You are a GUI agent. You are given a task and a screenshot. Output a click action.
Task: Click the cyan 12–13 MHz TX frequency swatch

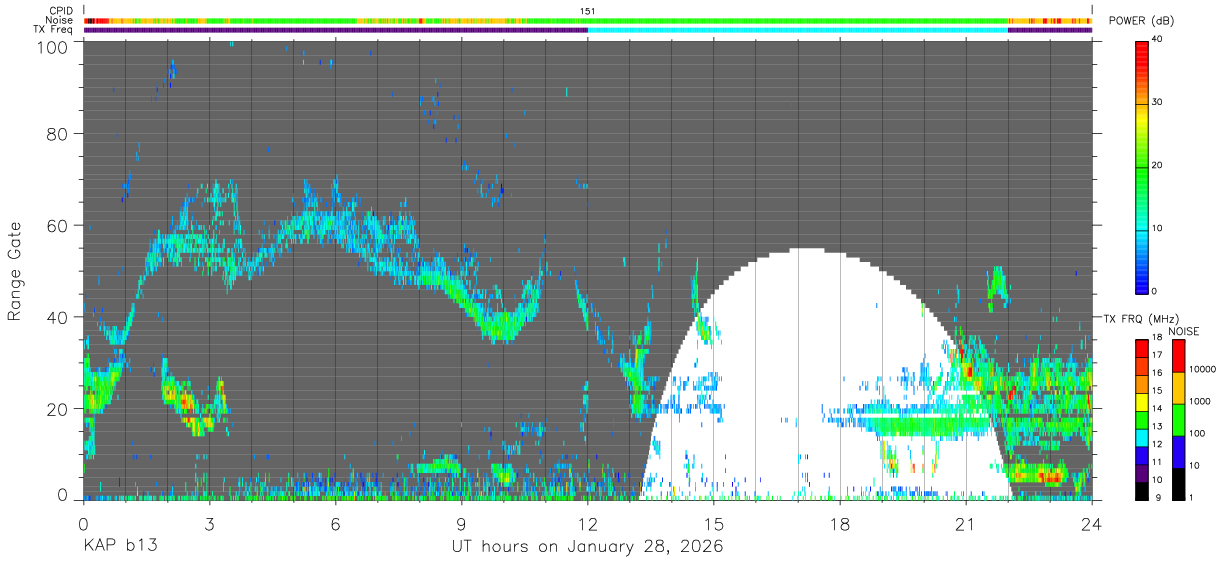tap(1141, 437)
